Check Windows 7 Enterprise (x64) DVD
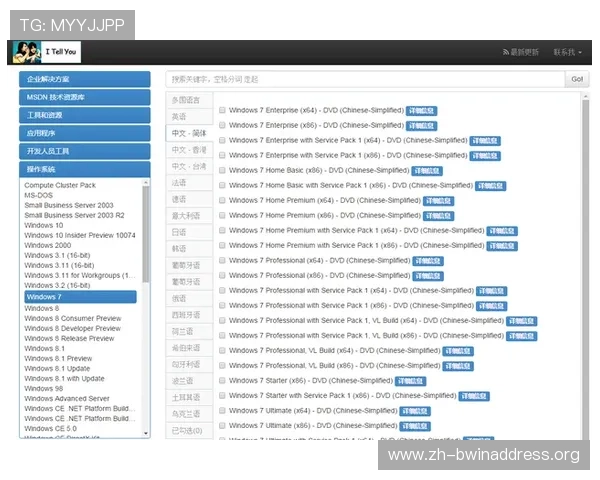This screenshot has height=480, width=600. pos(222,110)
